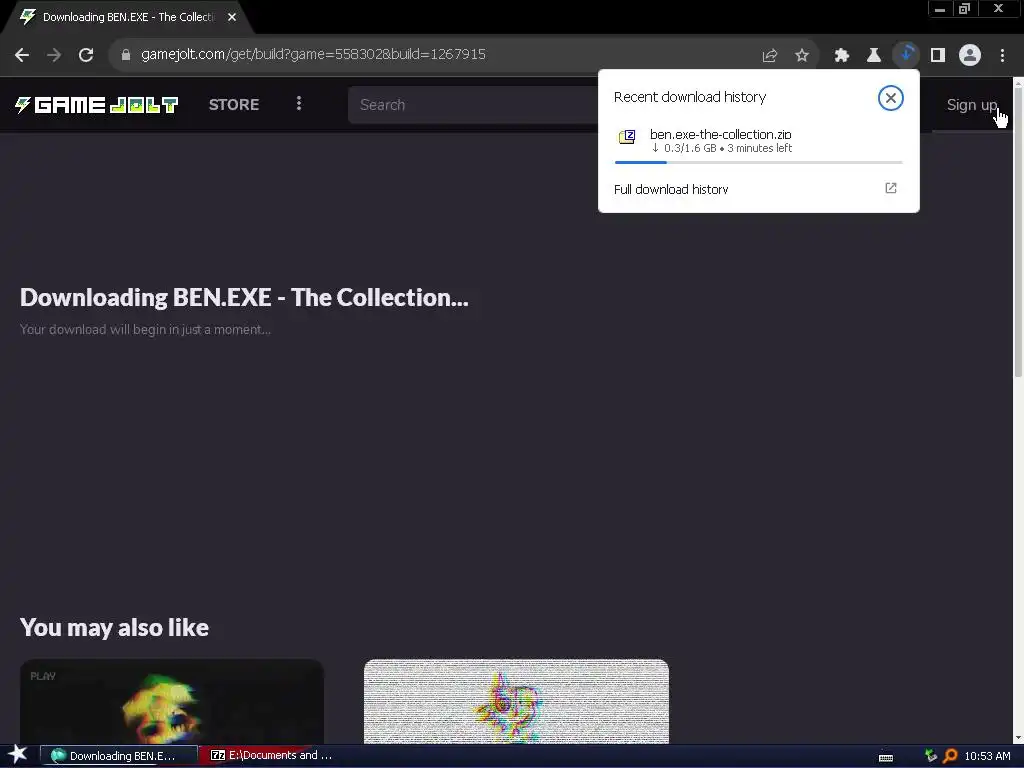Viewport: 1024px width, 768px height.
Task: Click the download progress bar
Action: pyautogui.click(x=758, y=162)
